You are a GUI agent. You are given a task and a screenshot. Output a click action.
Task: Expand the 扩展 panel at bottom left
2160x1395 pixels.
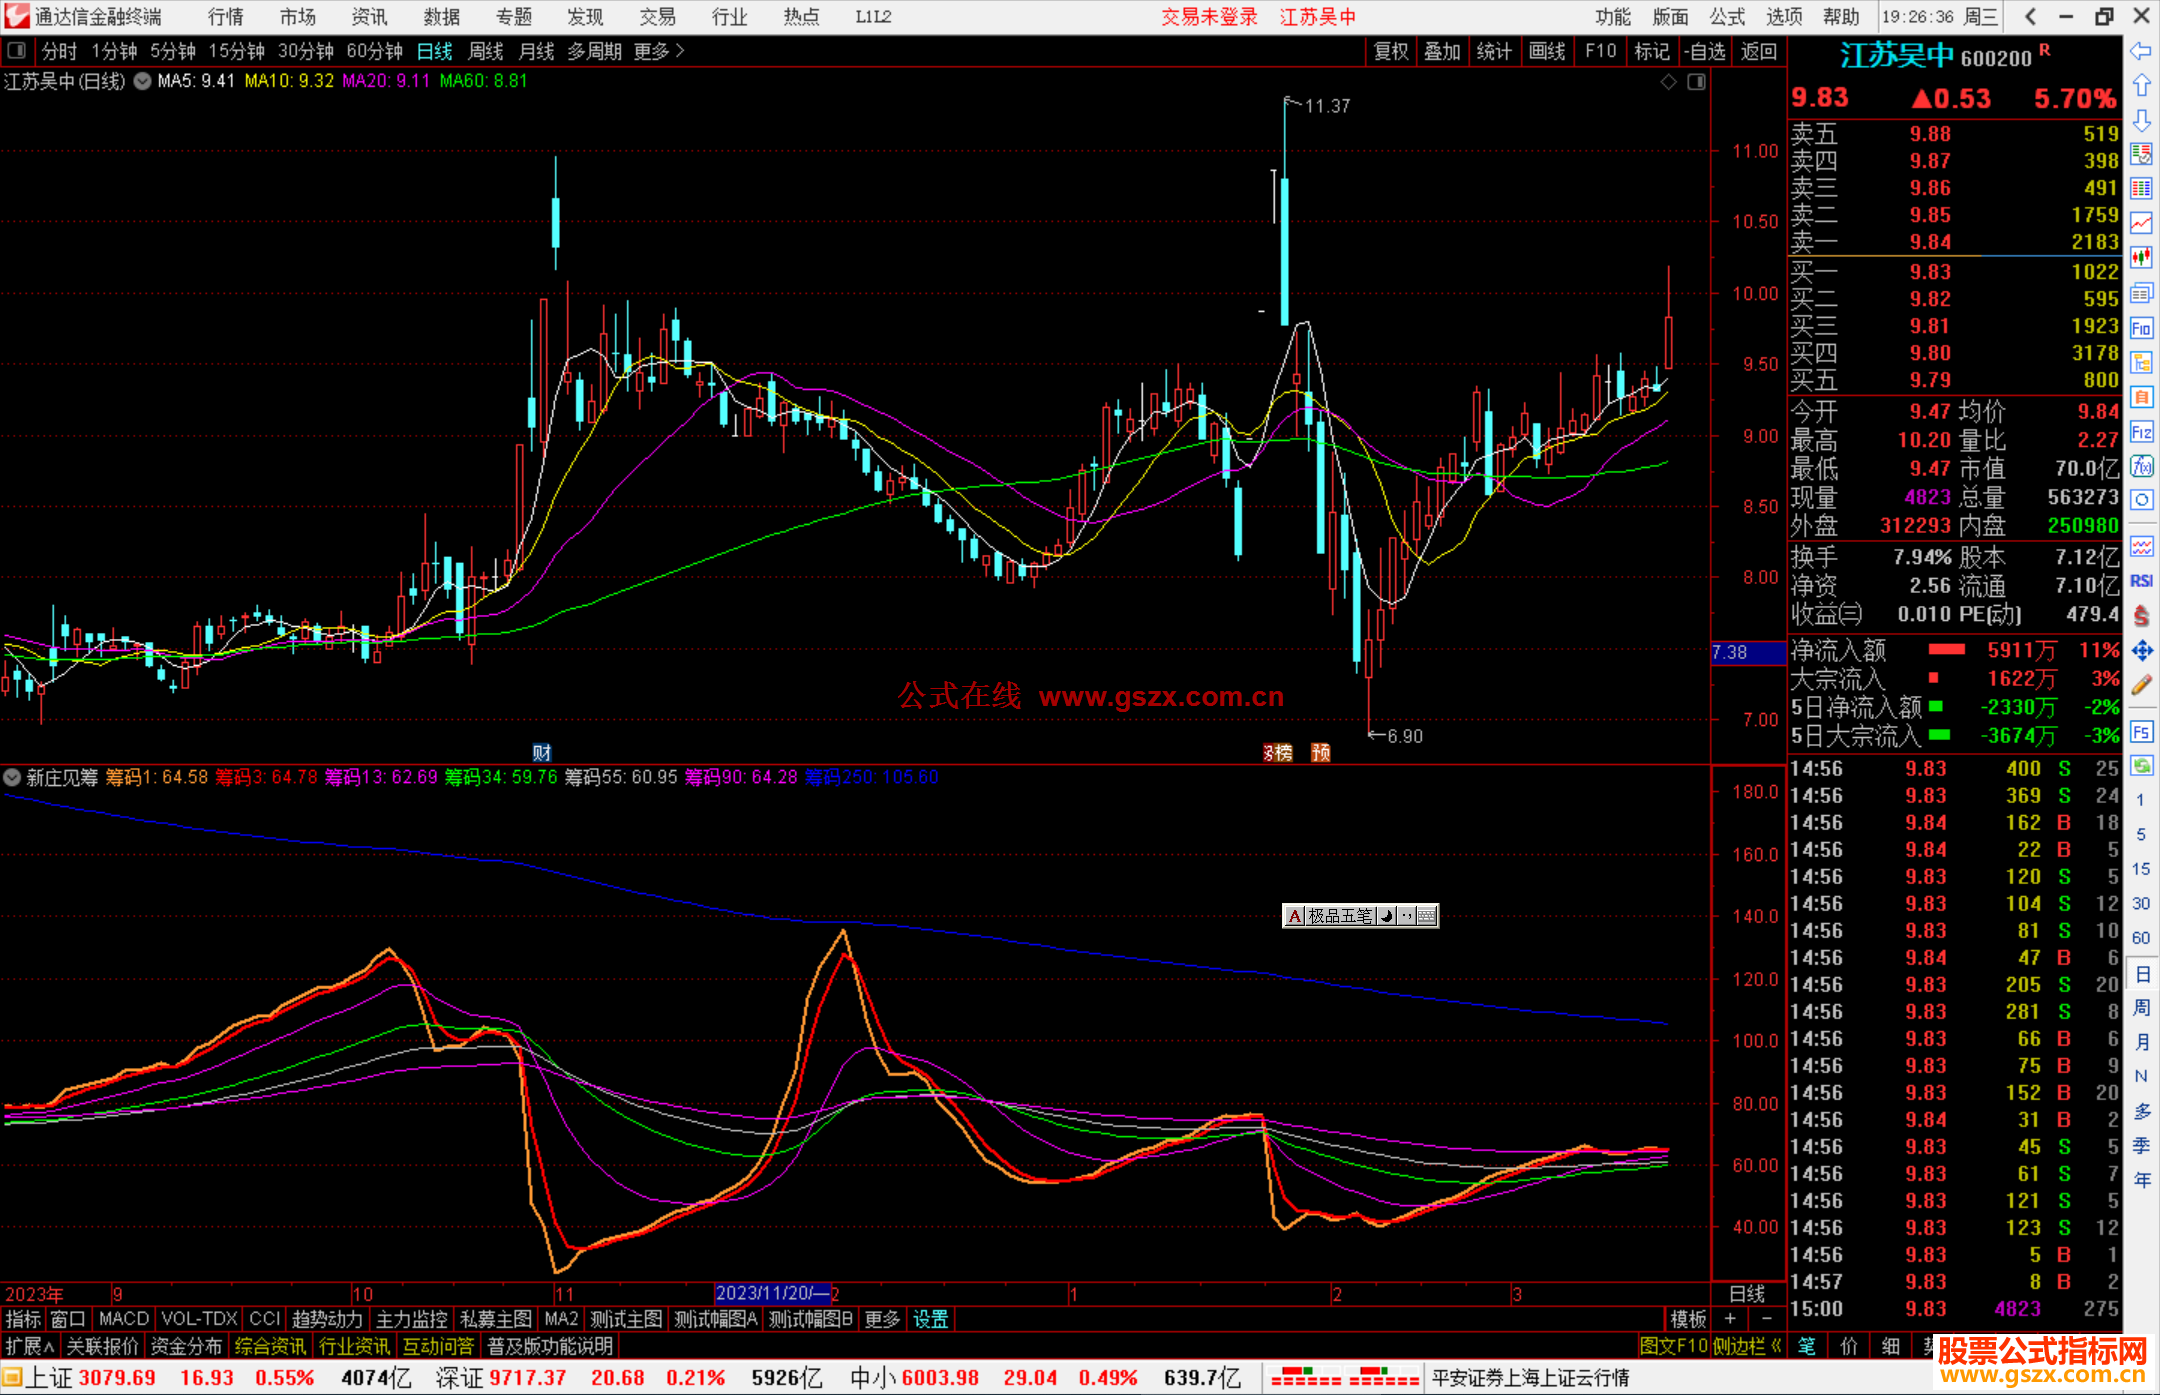[x=30, y=1346]
